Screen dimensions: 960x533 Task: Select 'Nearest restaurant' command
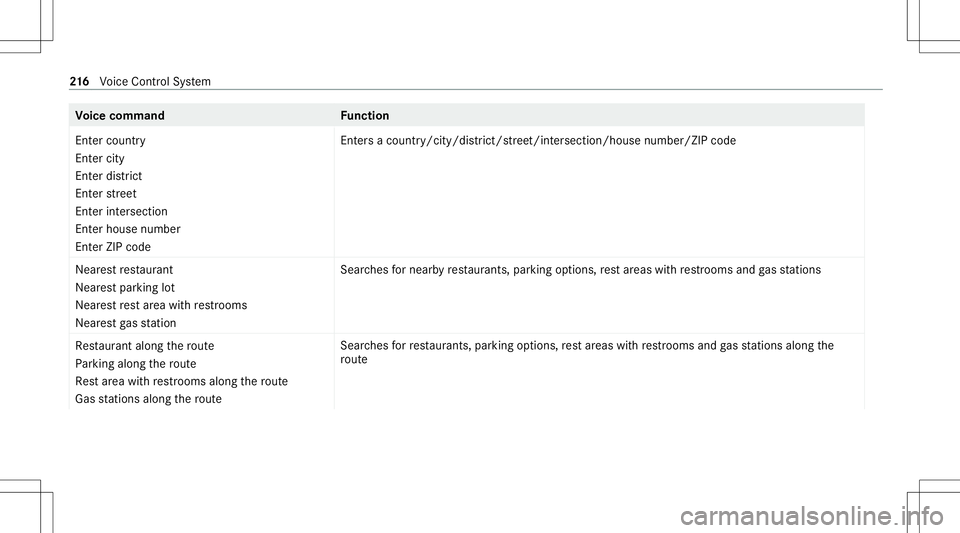point(124,270)
